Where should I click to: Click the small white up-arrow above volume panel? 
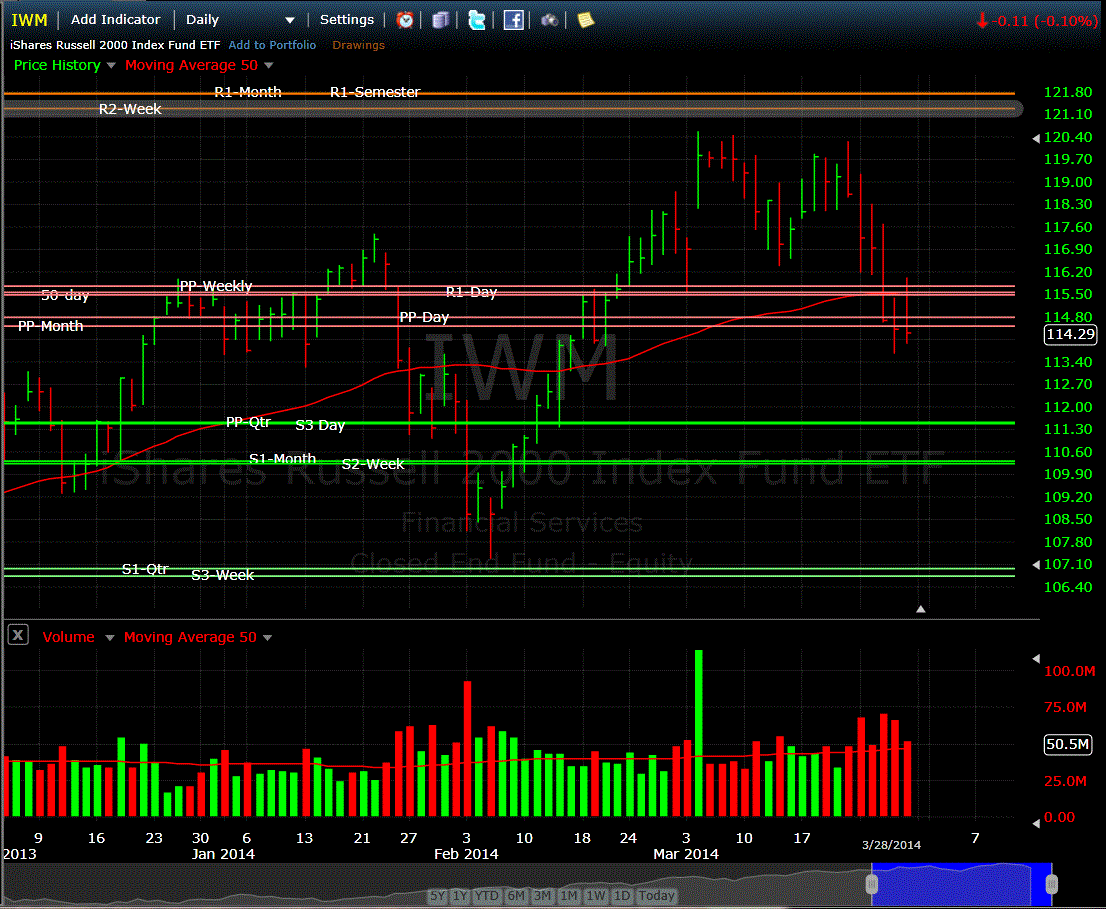(x=921, y=608)
